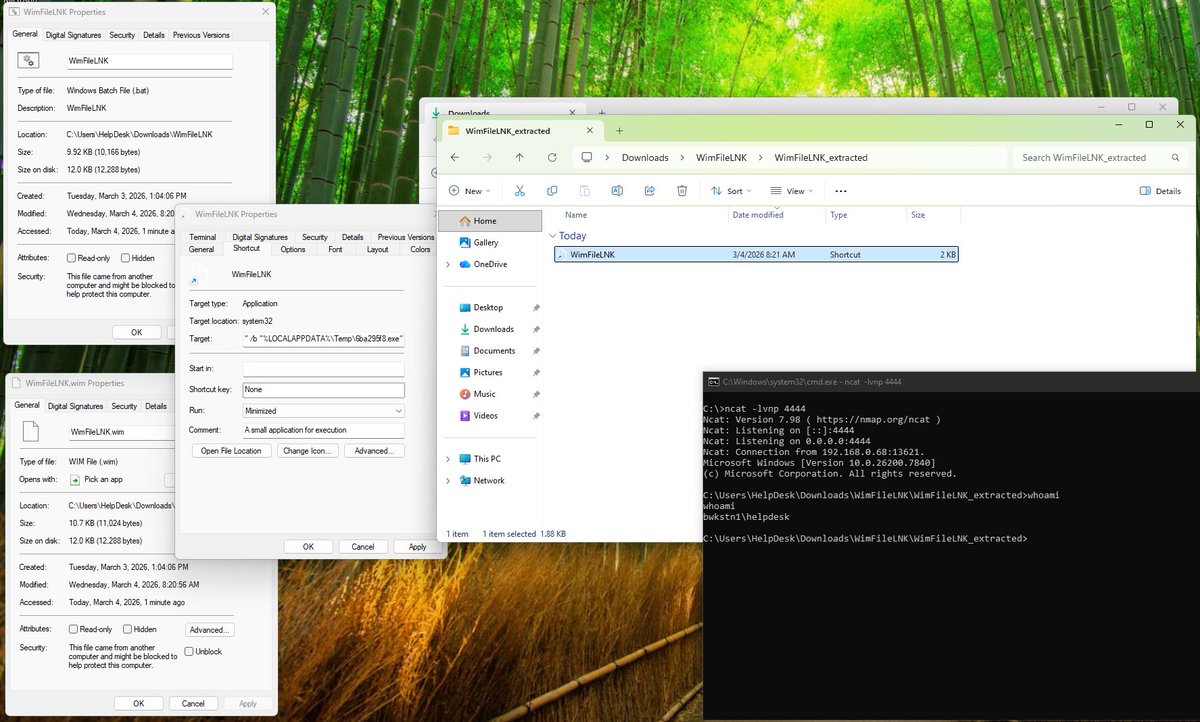This screenshot has height=722, width=1200.
Task: Click the Delete trash icon
Action: [682, 190]
